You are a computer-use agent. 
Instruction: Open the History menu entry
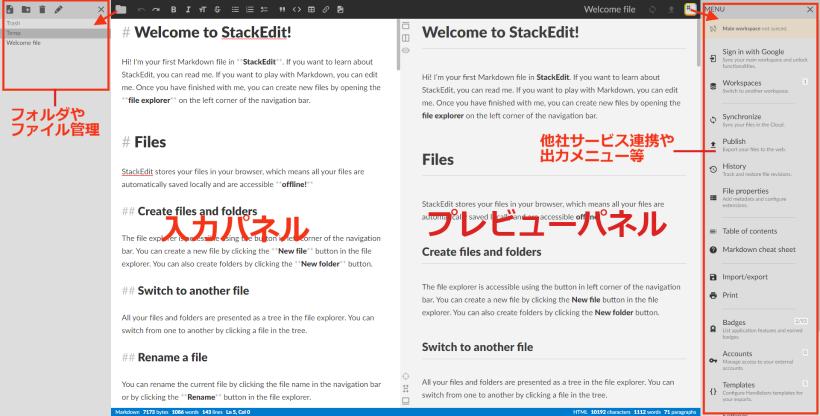[759, 170]
